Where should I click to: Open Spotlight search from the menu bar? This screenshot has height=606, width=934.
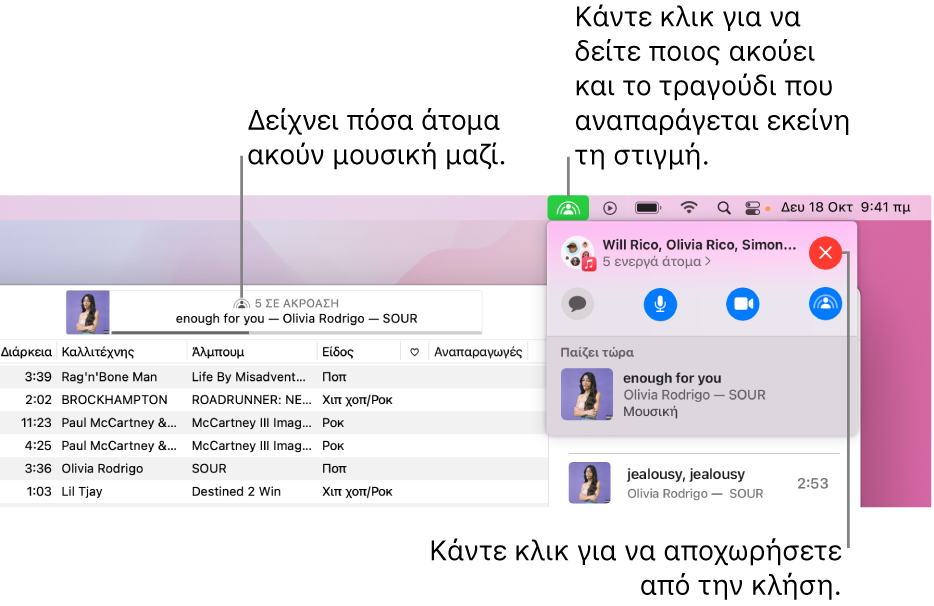pos(723,208)
